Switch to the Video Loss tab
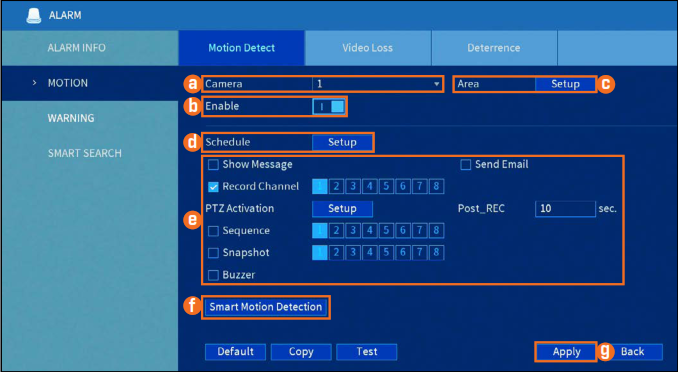 click(368, 48)
